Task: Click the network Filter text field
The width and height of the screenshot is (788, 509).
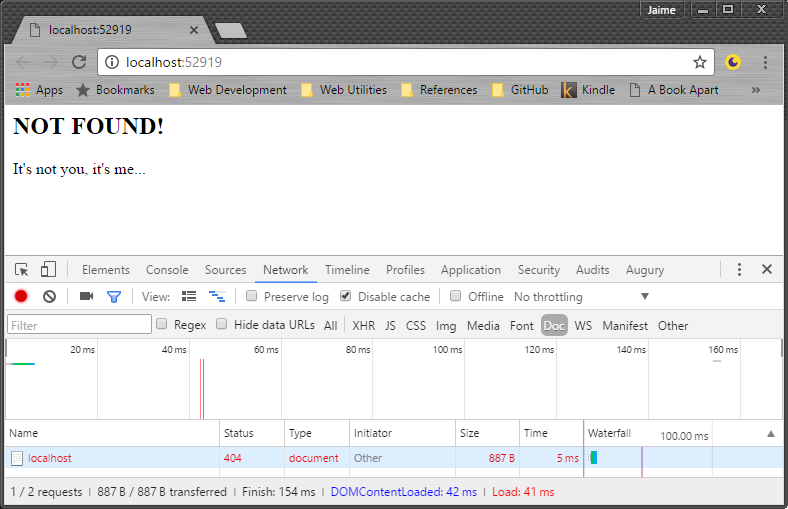Action: point(79,325)
